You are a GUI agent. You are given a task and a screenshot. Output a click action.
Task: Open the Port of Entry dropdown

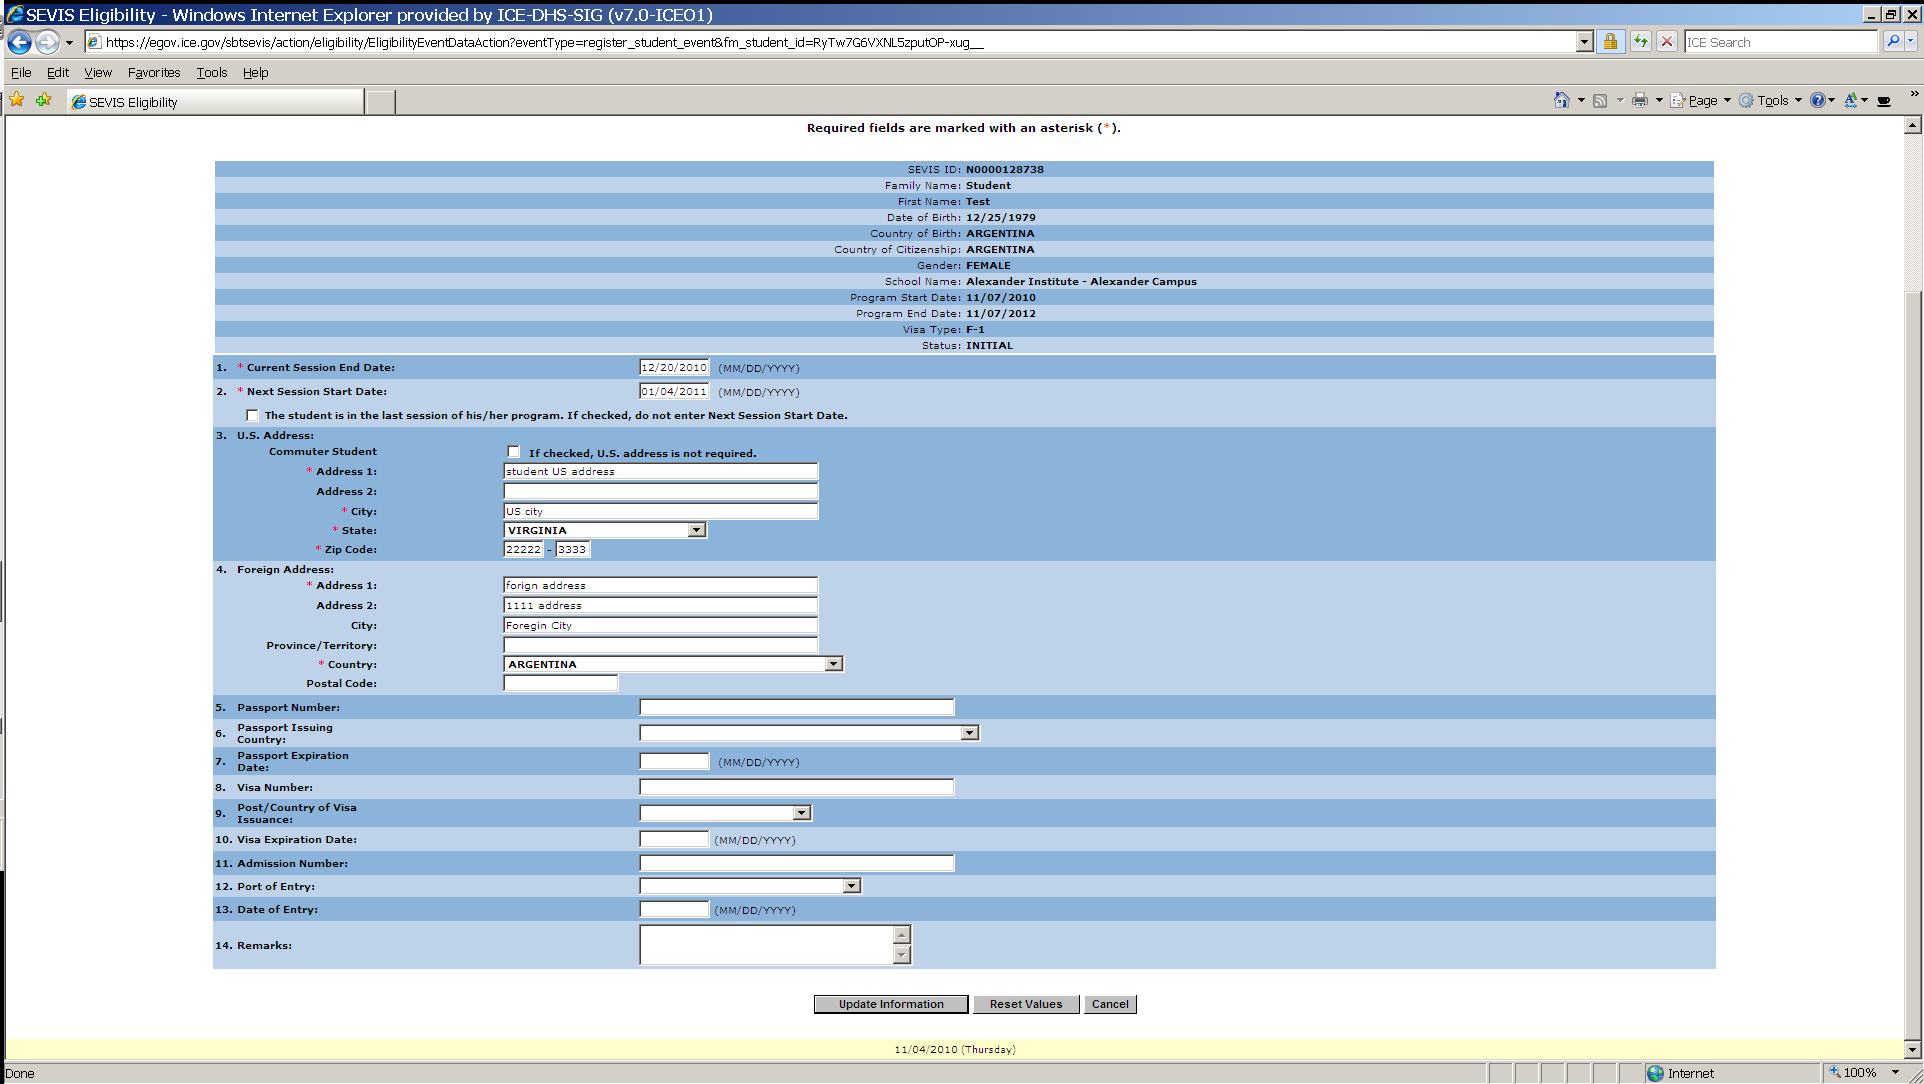(851, 886)
